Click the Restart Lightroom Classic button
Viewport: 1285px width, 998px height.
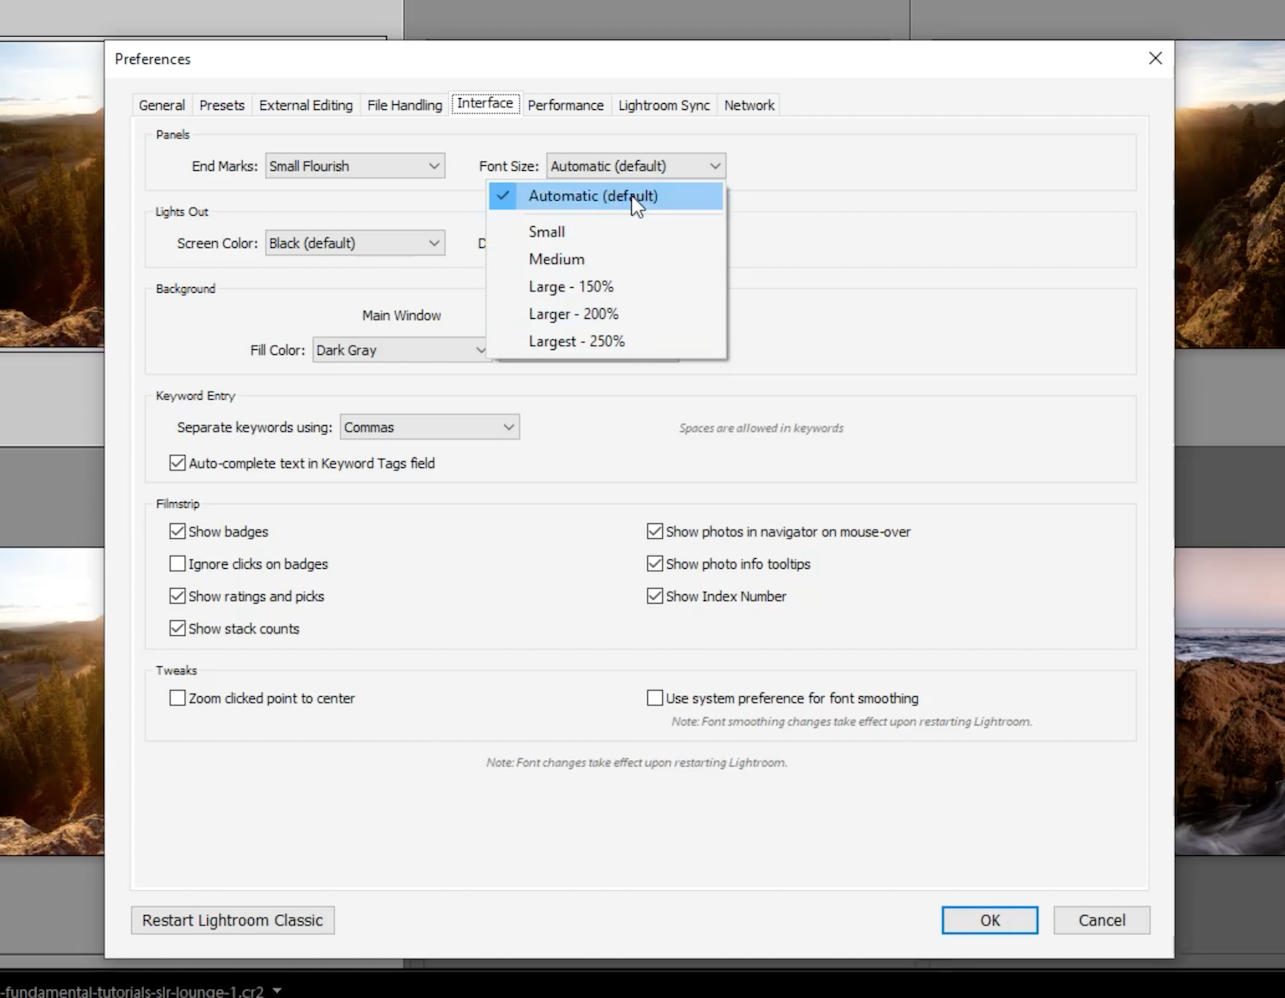tap(232, 920)
